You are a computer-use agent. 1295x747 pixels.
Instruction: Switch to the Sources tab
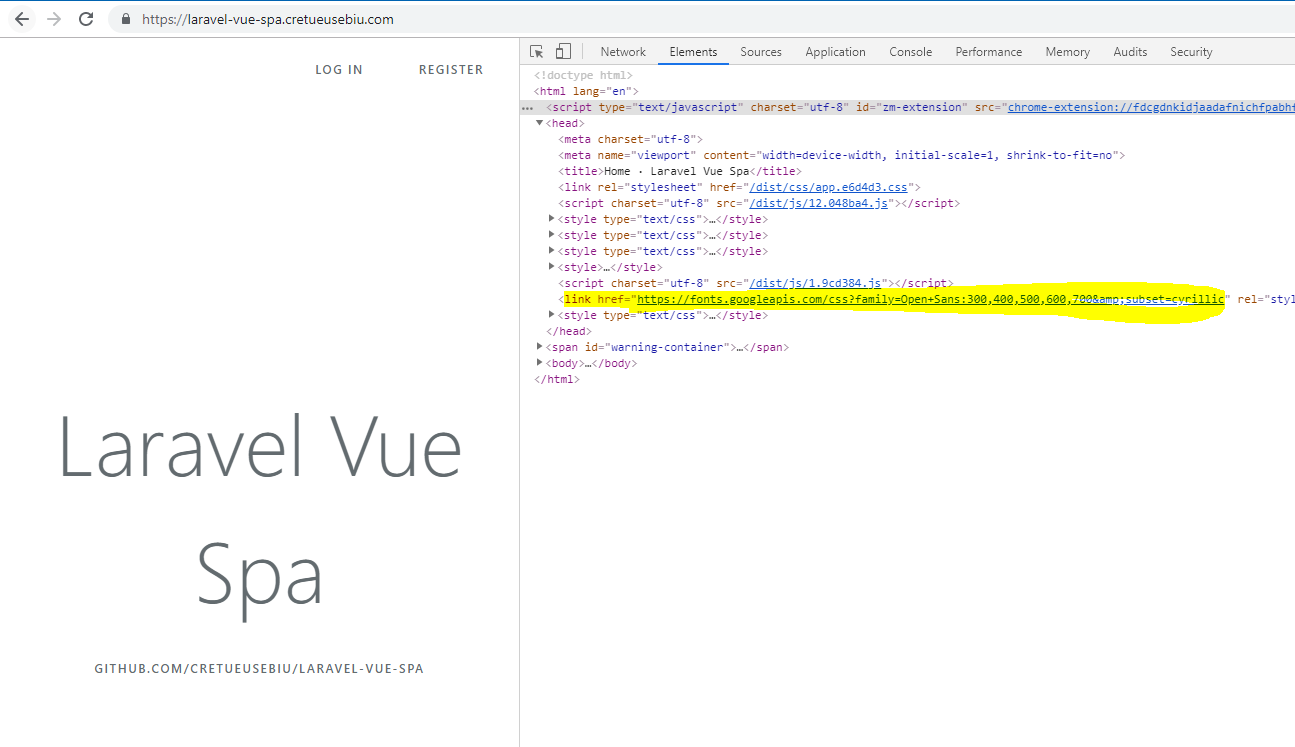click(760, 51)
